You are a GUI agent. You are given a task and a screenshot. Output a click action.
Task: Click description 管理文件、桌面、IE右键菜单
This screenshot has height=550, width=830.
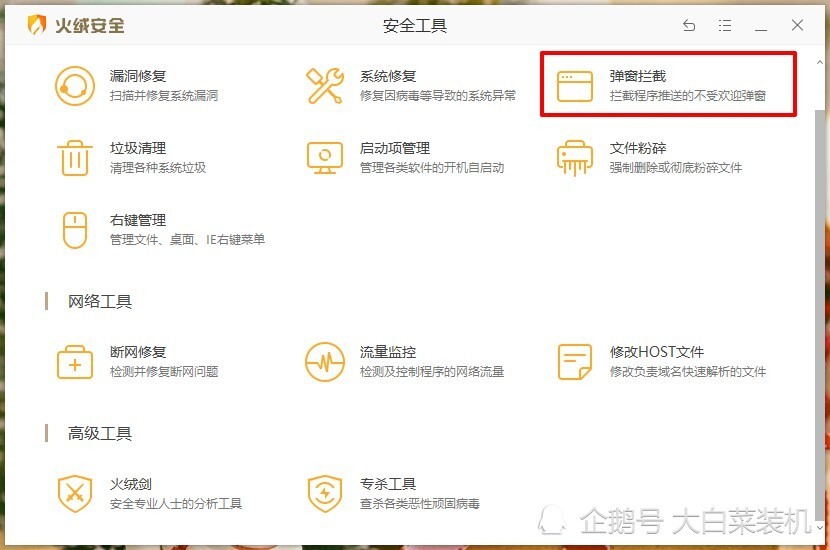[187, 240]
